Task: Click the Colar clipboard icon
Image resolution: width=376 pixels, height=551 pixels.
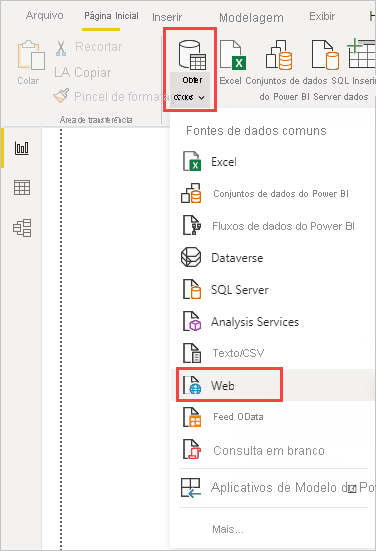Action: click(31, 55)
